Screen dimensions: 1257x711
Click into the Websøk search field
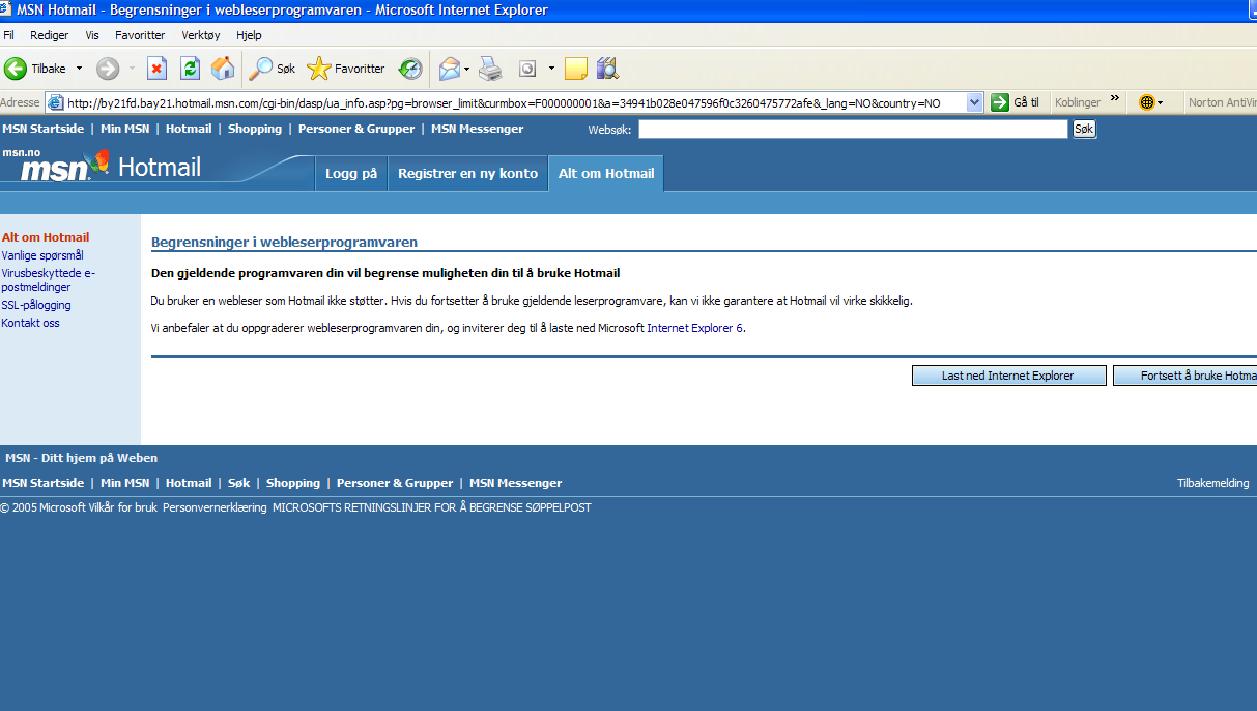pyautogui.click(x=853, y=129)
